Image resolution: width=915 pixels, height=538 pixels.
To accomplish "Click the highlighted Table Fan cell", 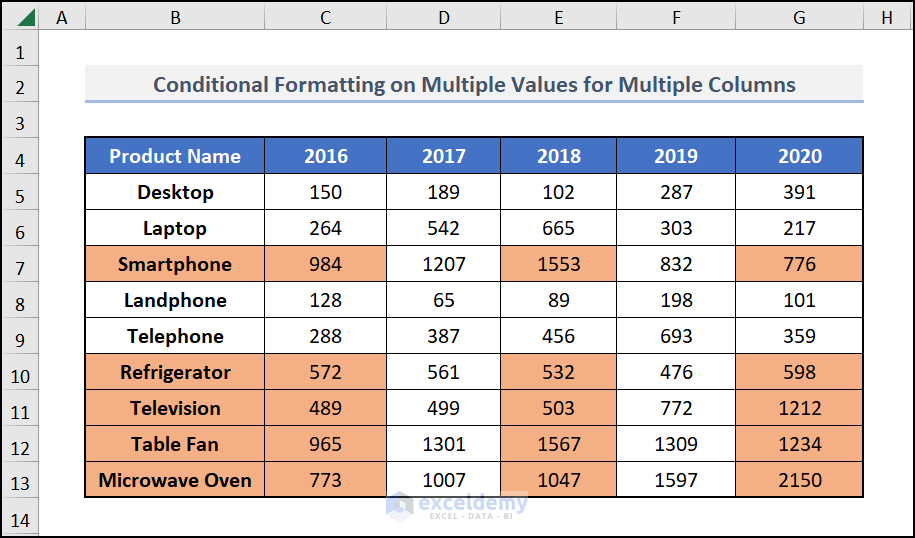I will click(x=175, y=444).
